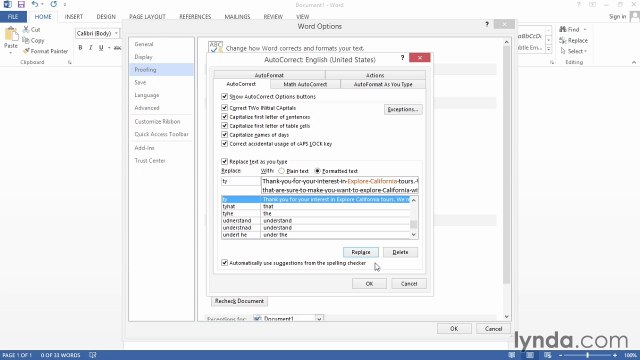Click the Copy icon in Clipboard group
Viewport: 640px width, 360px height.
[x=26, y=40]
